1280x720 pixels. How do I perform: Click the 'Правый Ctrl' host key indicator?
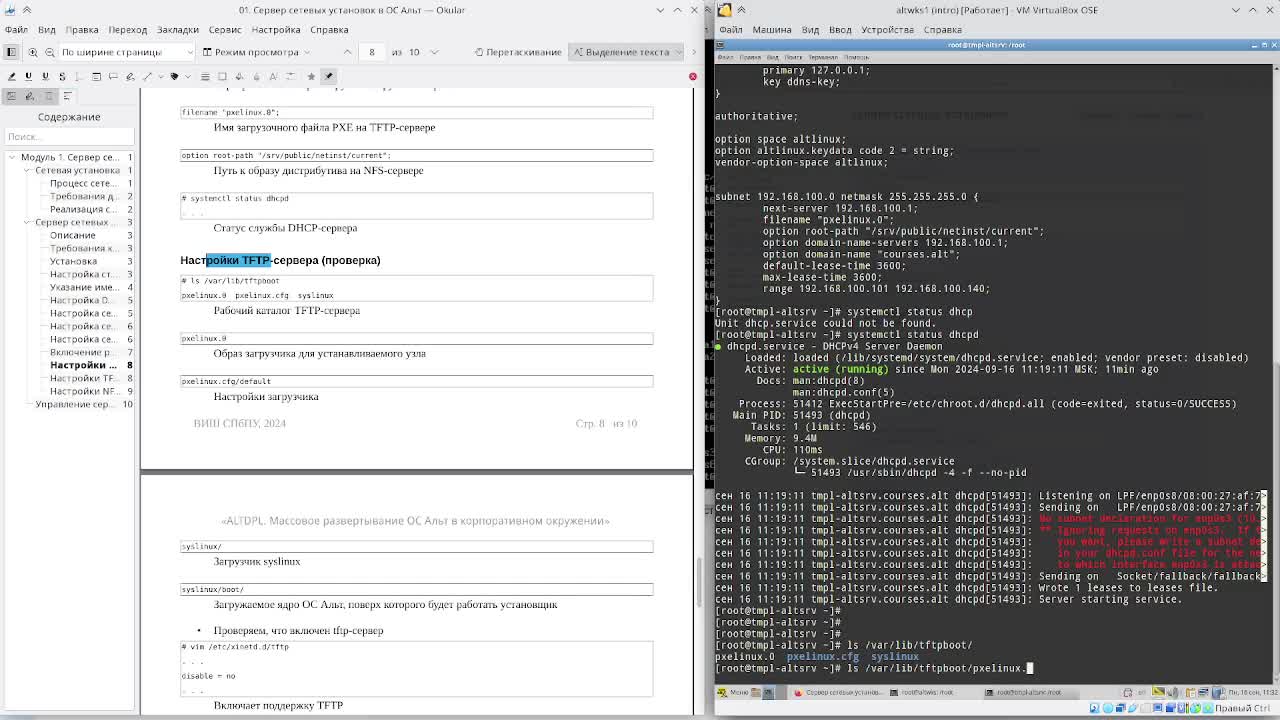1243,708
